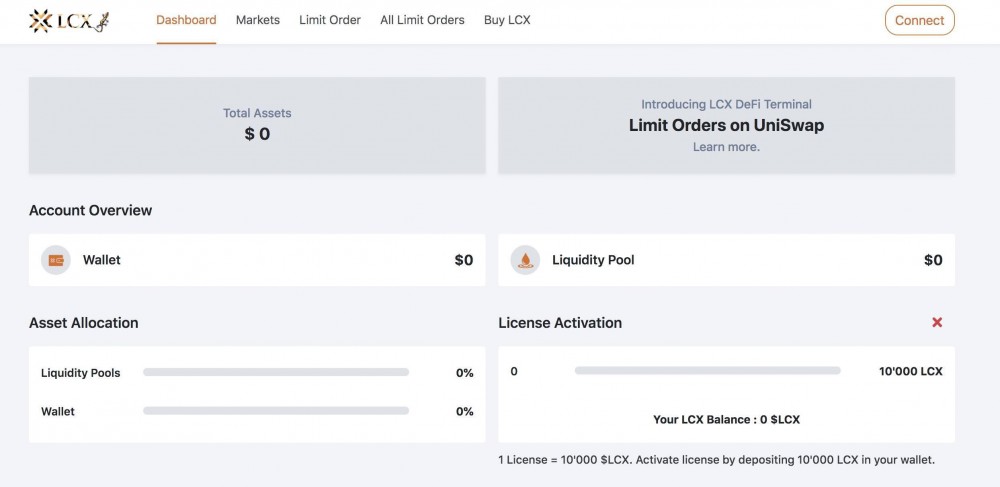Click the License Activation heading
Viewport: 1000px width, 487px height.
coord(560,323)
